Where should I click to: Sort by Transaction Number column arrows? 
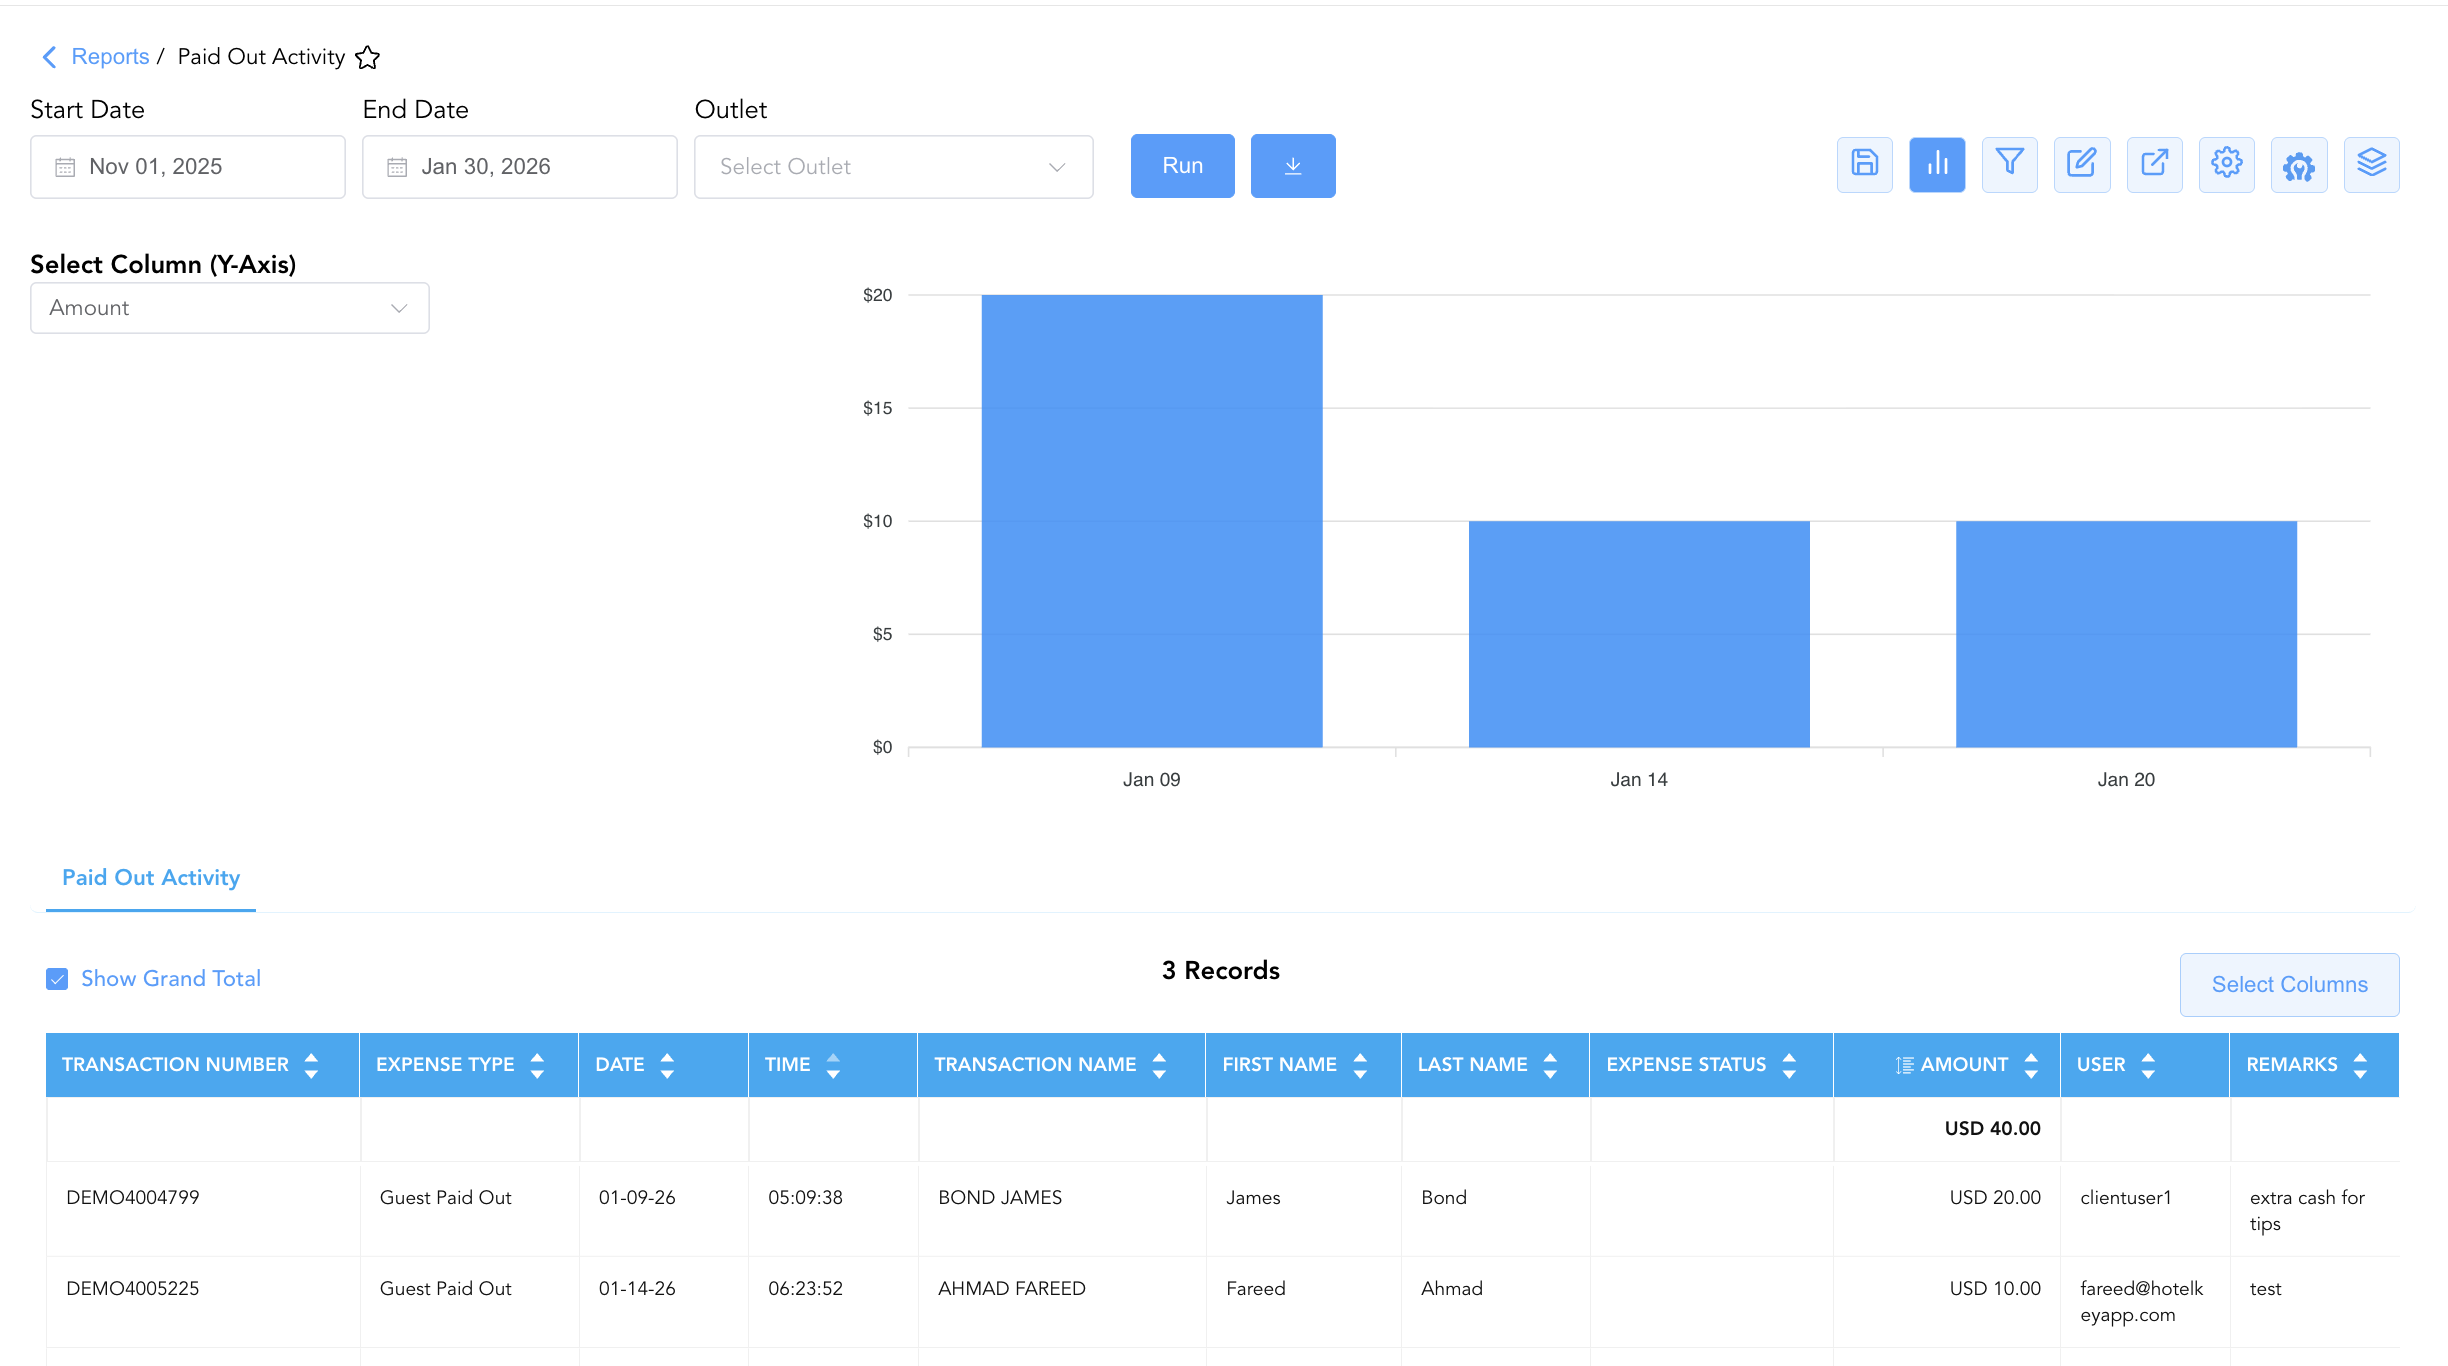click(311, 1065)
